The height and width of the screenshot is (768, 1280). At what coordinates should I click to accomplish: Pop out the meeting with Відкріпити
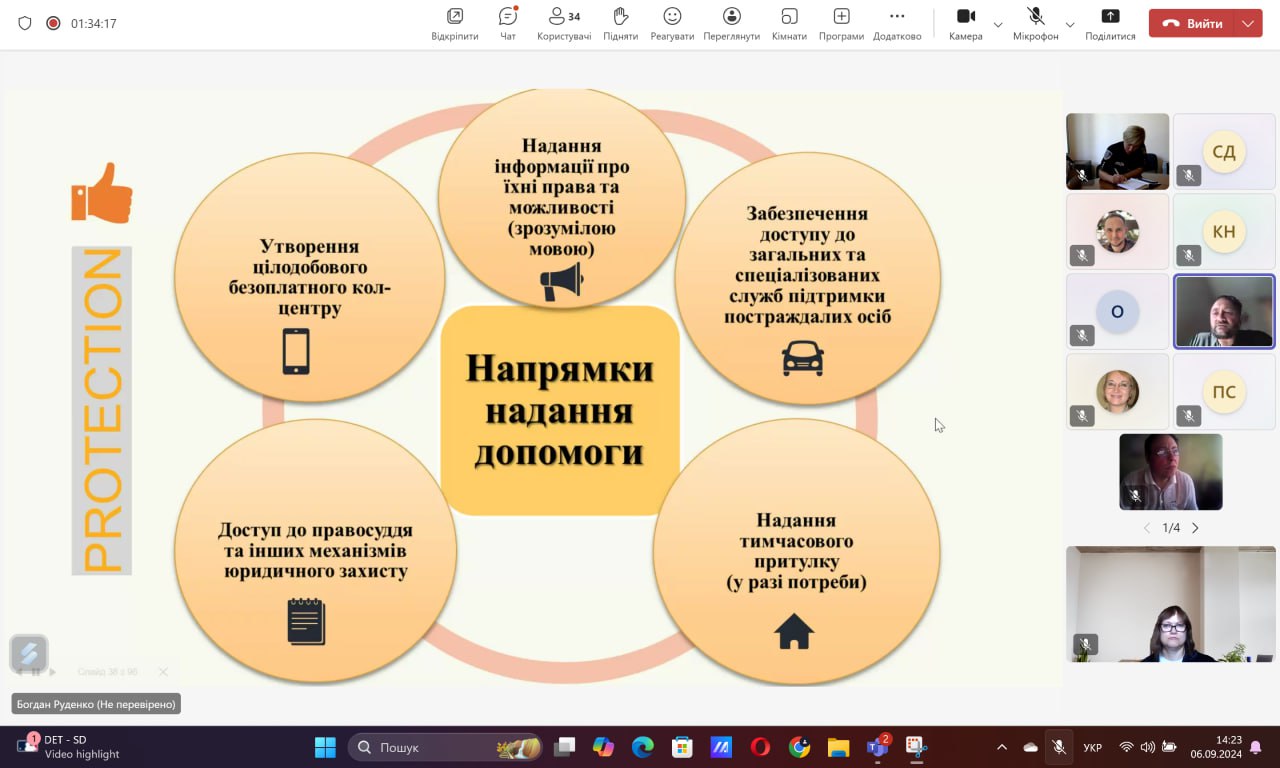(x=455, y=24)
